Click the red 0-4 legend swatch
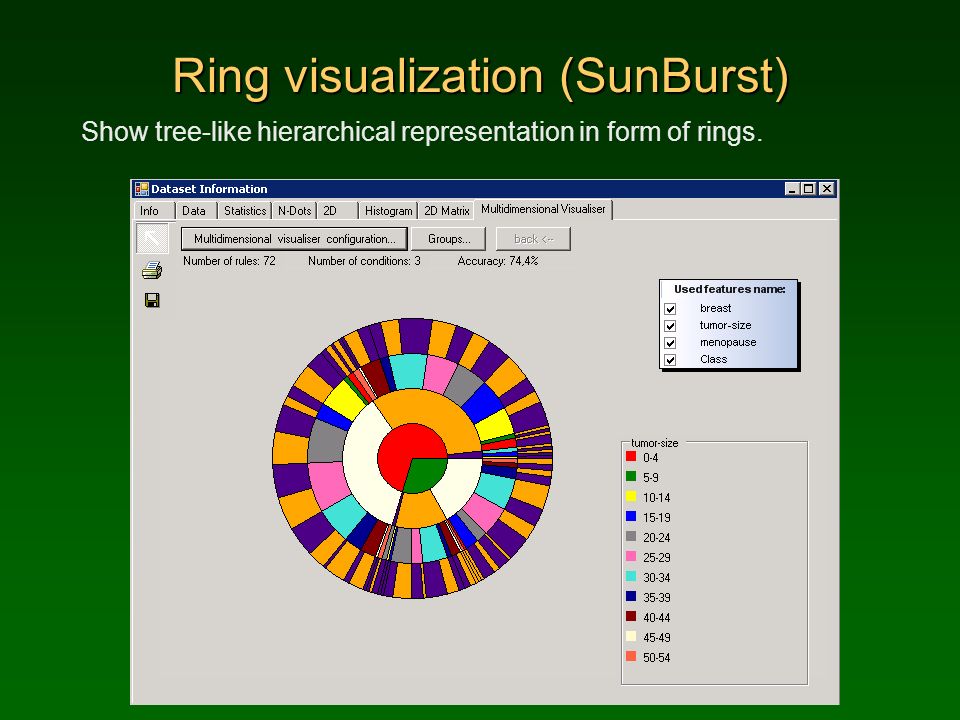 [x=631, y=457]
